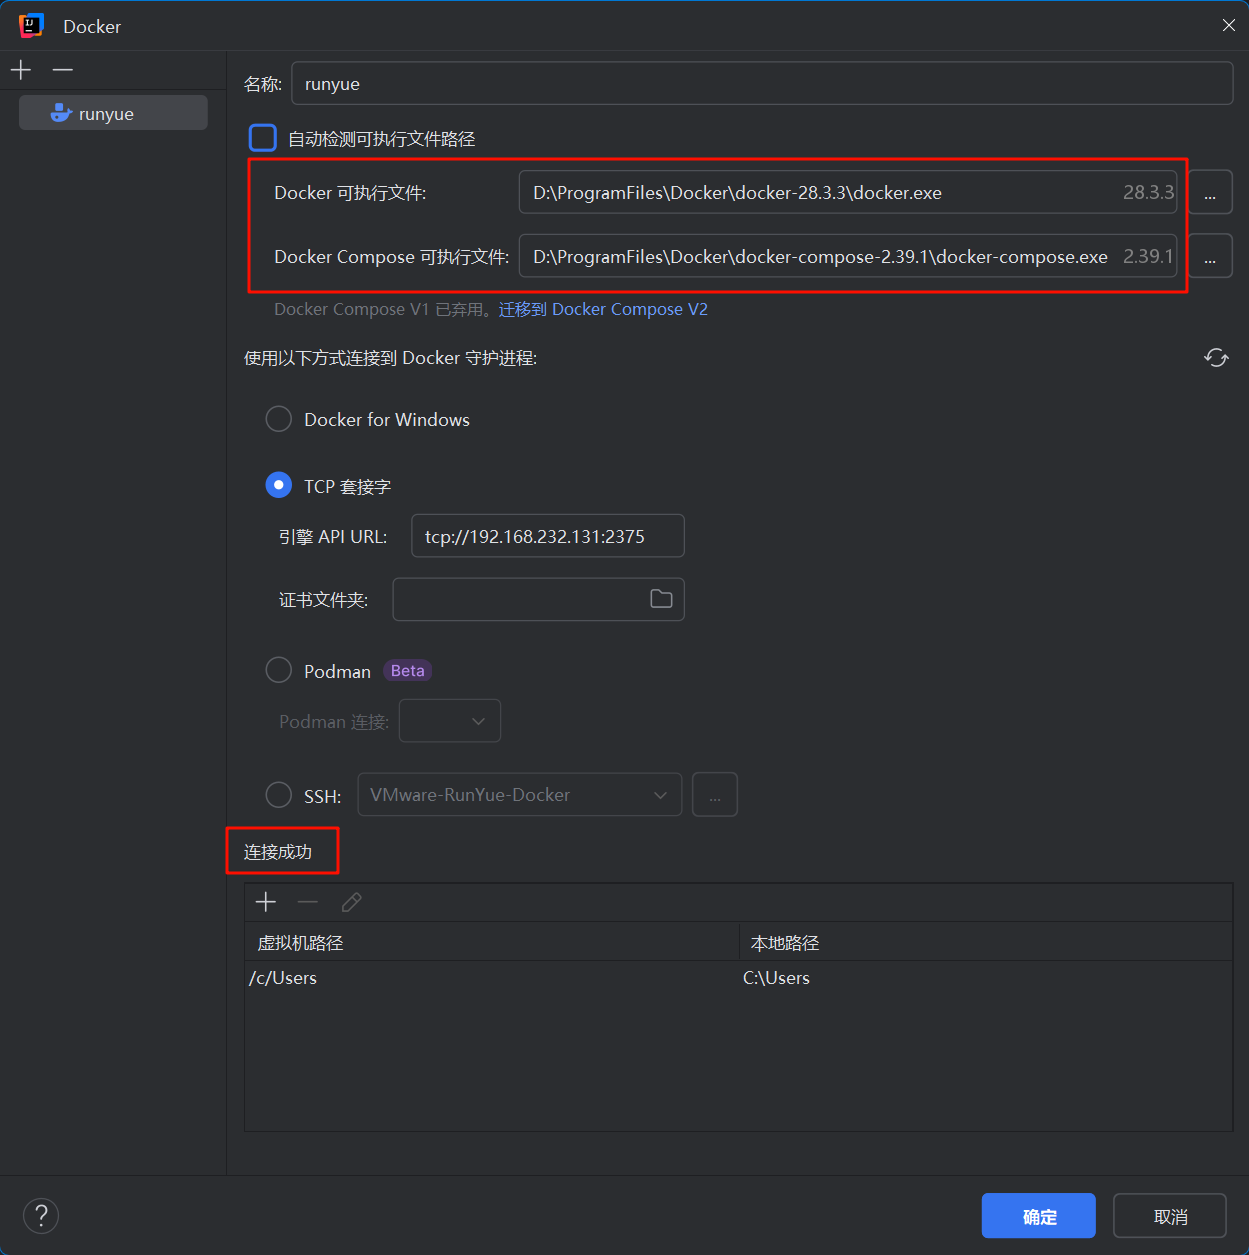
Task: Open the Podman connection dropdown
Action: click(x=450, y=721)
